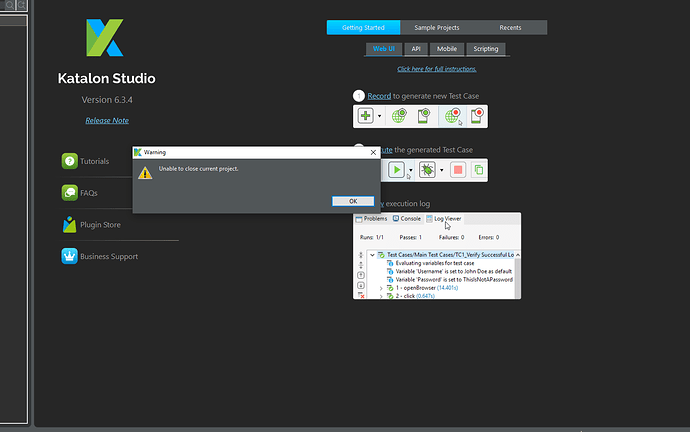Open Tutorials from the sidebar

coord(85,161)
